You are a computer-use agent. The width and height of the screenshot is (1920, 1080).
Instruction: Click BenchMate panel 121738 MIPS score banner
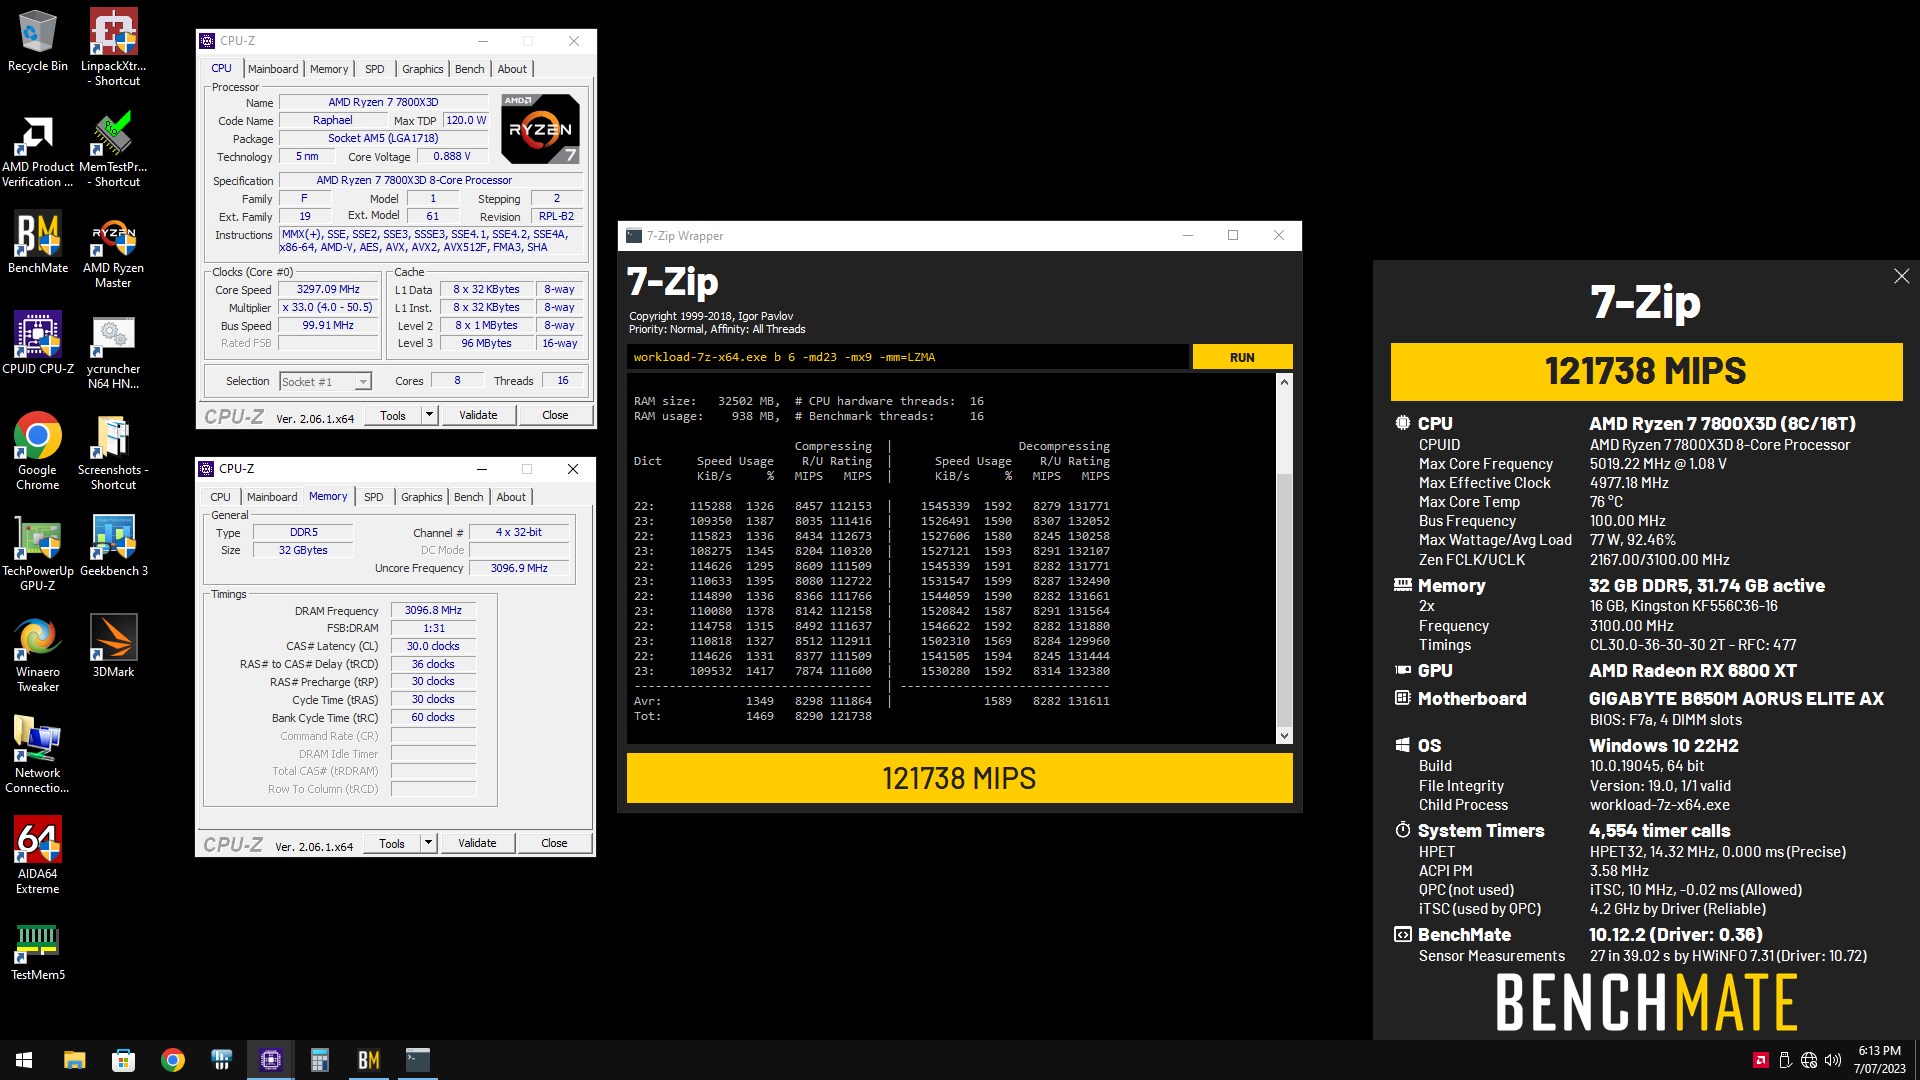tap(1646, 371)
